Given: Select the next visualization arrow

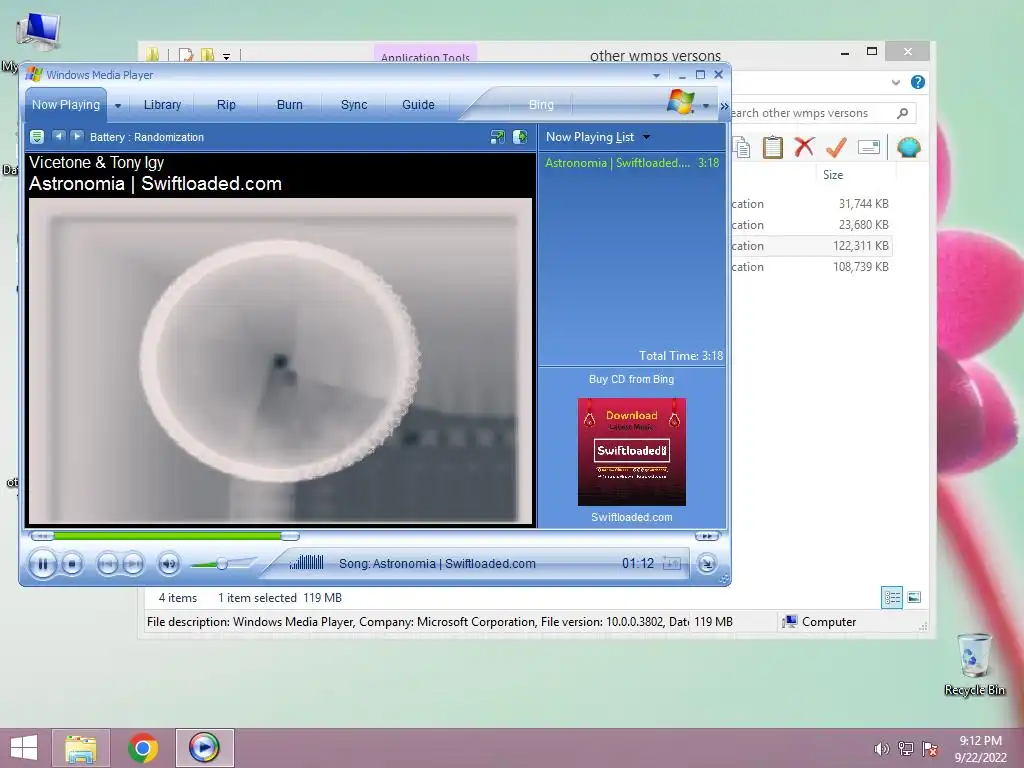Looking at the screenshot, I should [77, 136].
